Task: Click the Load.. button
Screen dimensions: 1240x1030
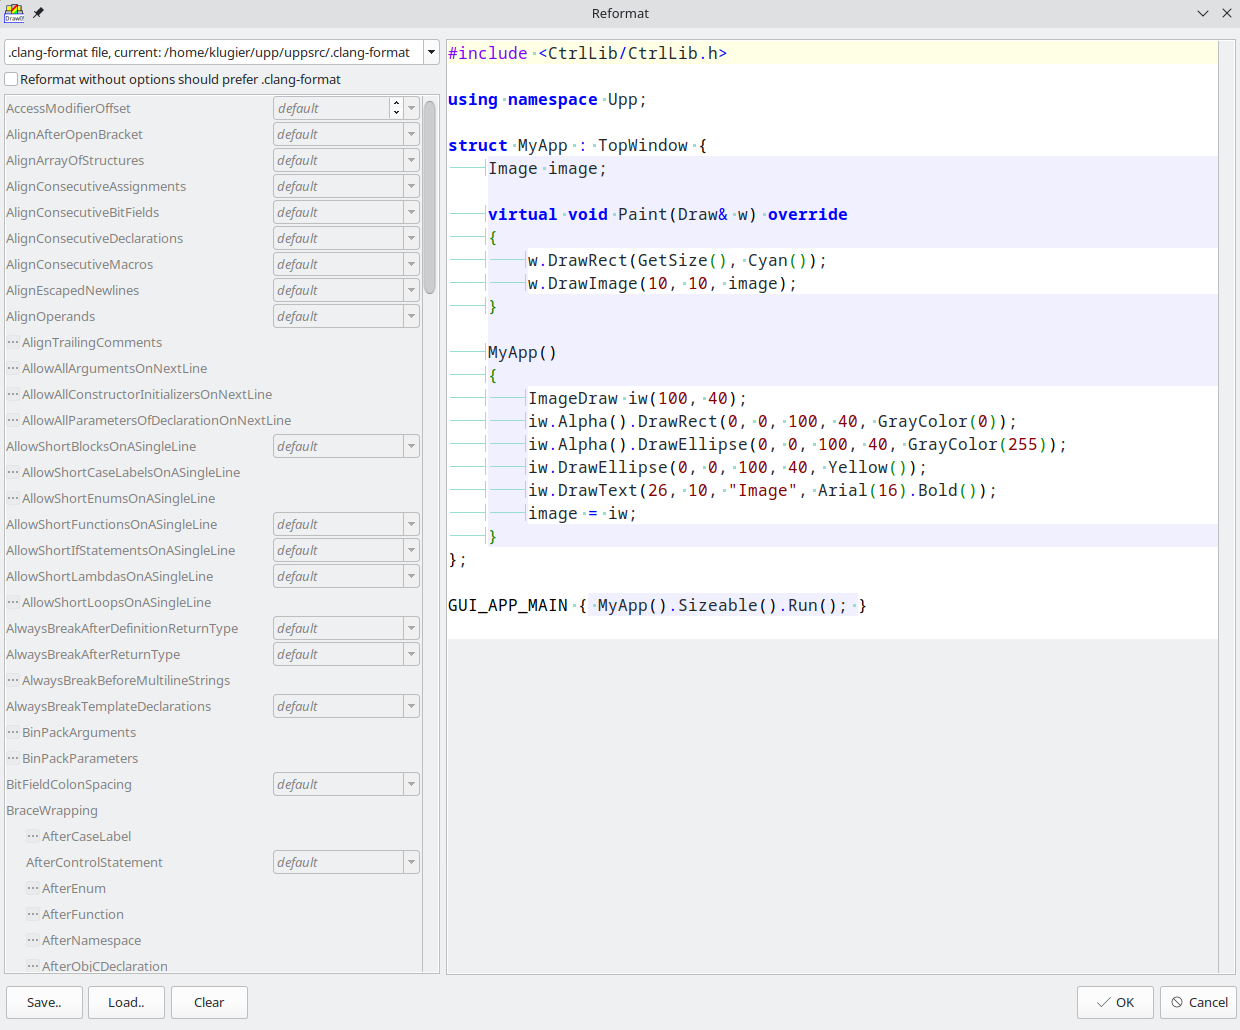Action: pyautogui.click(x=126, y=1002)
